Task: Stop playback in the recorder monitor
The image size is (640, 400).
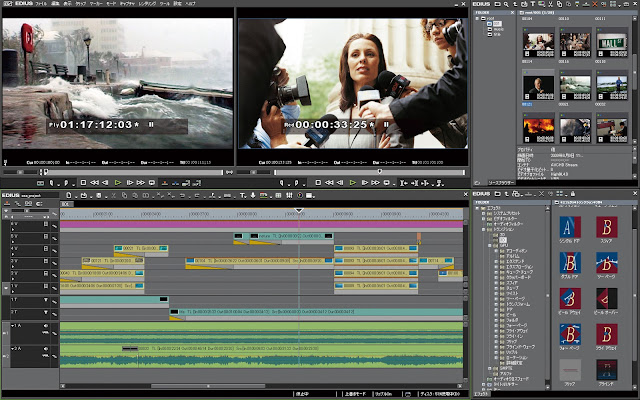Action: [318, 183]
